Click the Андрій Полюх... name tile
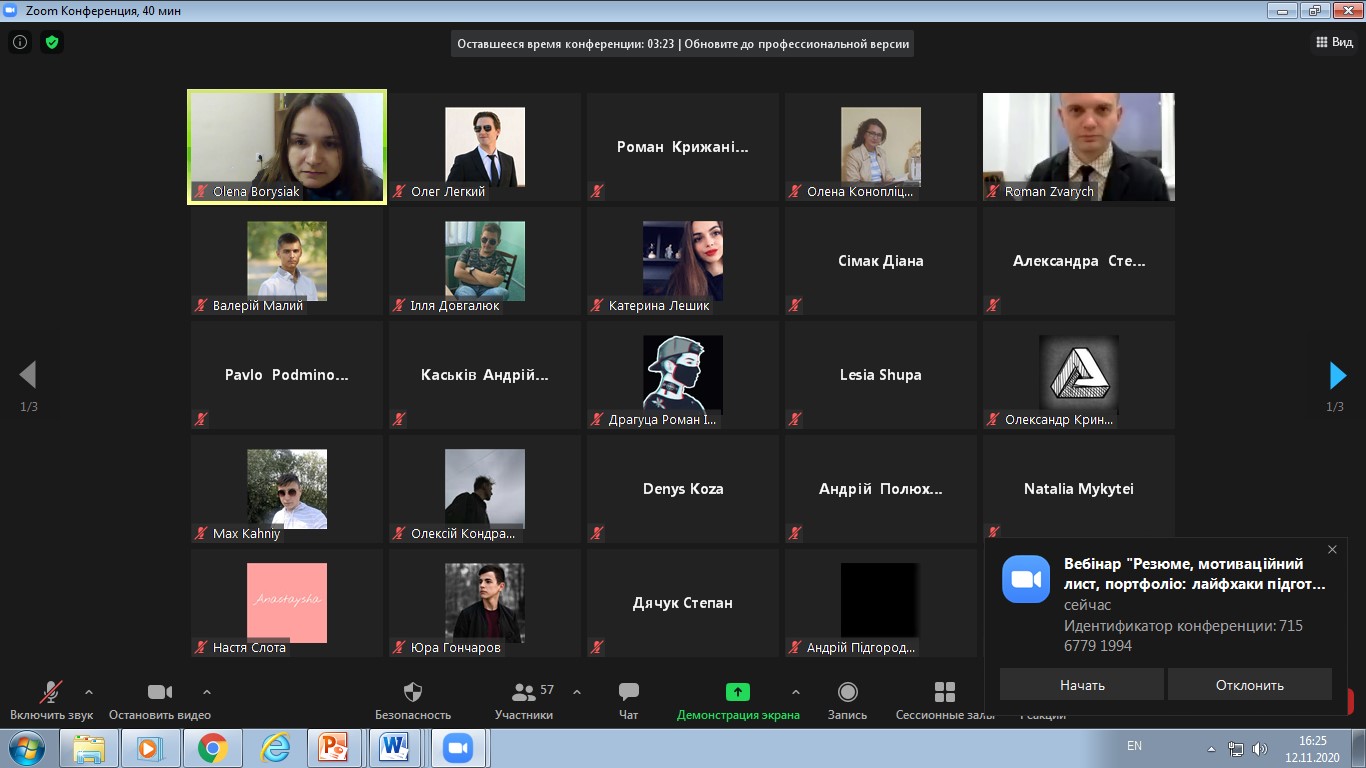The width and height of the screenshot is (1366, 768). 881,489
